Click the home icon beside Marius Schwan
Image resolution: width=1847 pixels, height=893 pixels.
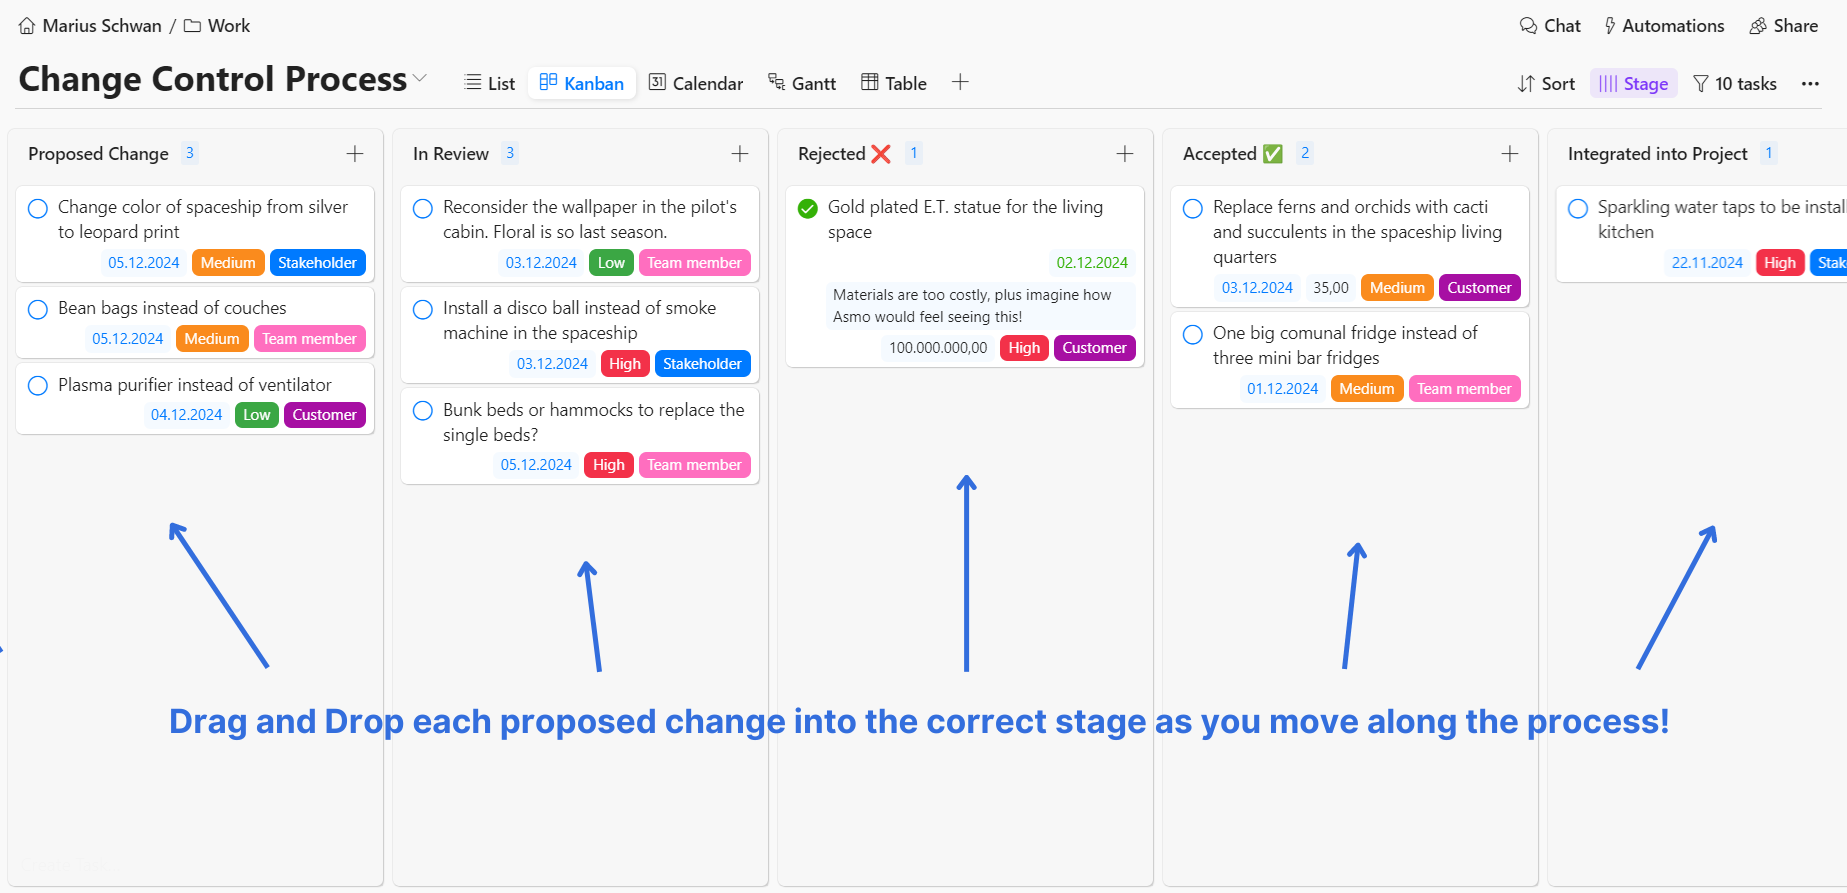(27, 26)
